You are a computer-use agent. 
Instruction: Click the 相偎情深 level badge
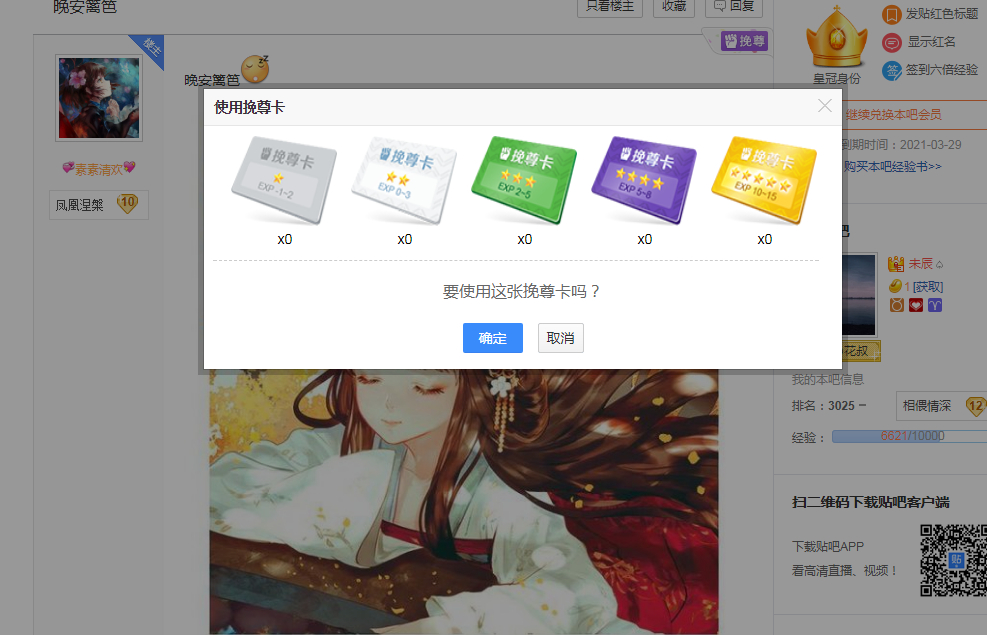tap(941, 406)
